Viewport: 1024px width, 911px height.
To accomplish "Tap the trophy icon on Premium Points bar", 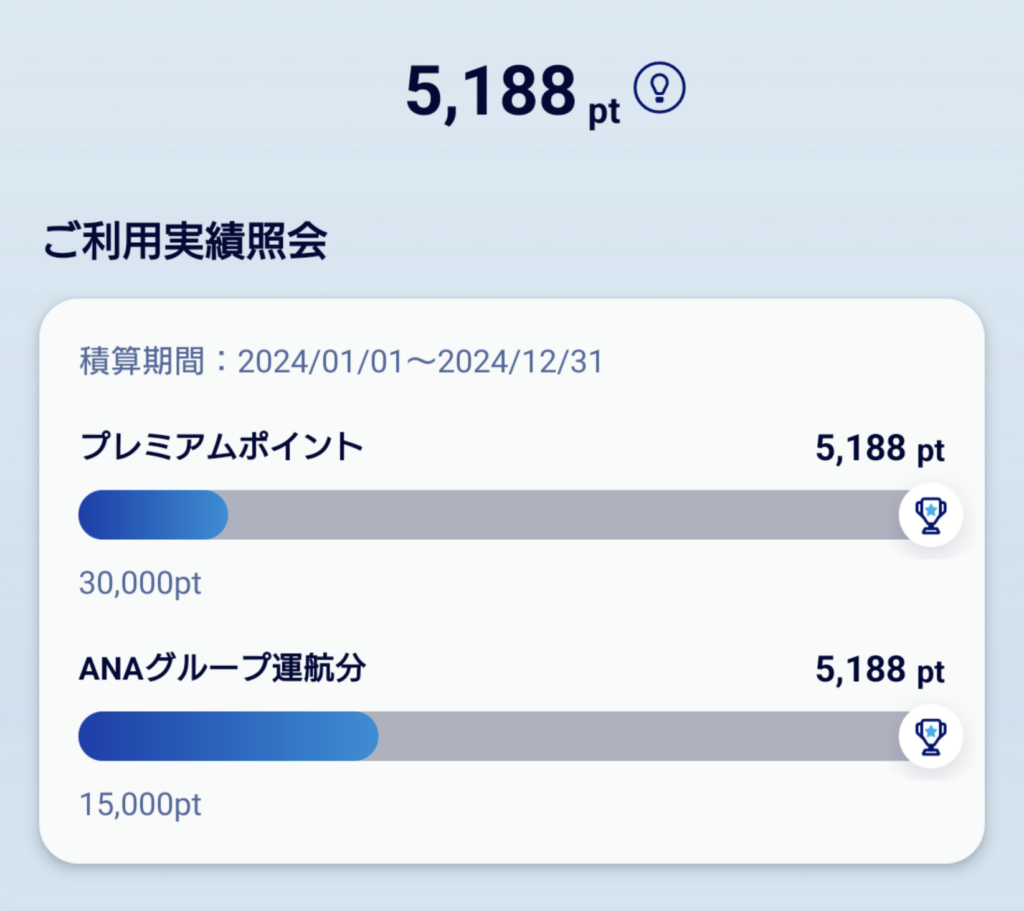I will click(x=931, y=515).
